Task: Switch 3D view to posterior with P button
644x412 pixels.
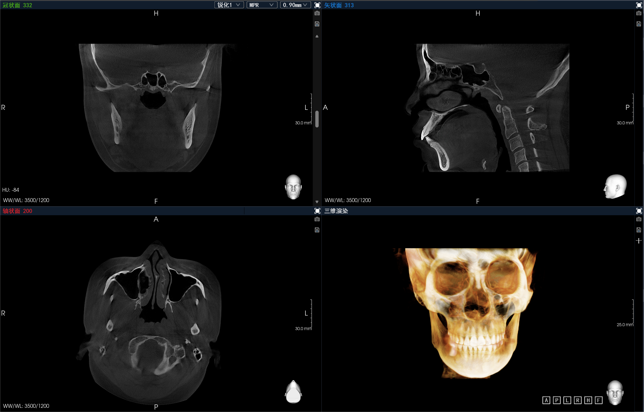Action: (555, 400)
